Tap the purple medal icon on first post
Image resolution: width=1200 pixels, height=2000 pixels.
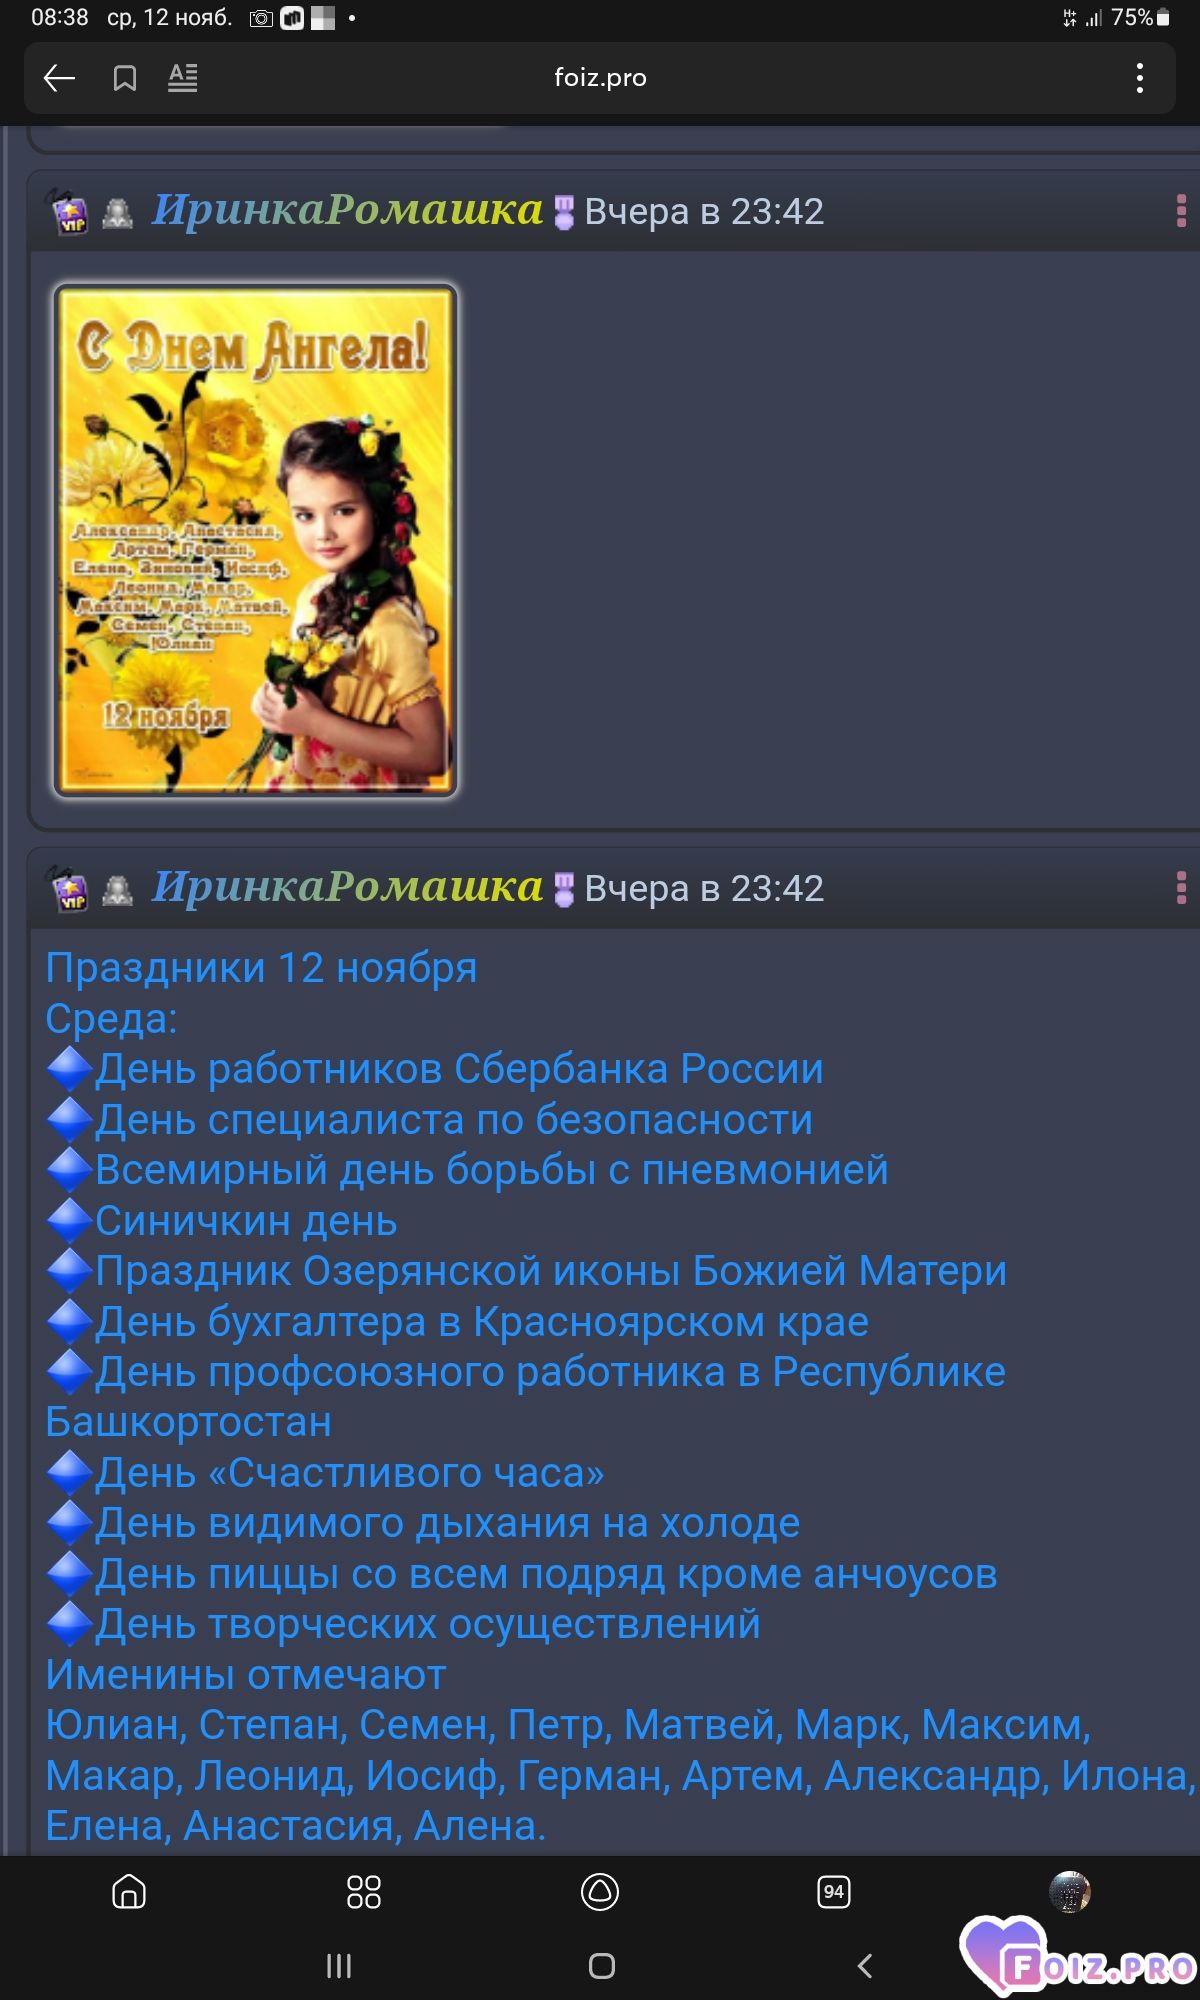click(x=564, y=212)
